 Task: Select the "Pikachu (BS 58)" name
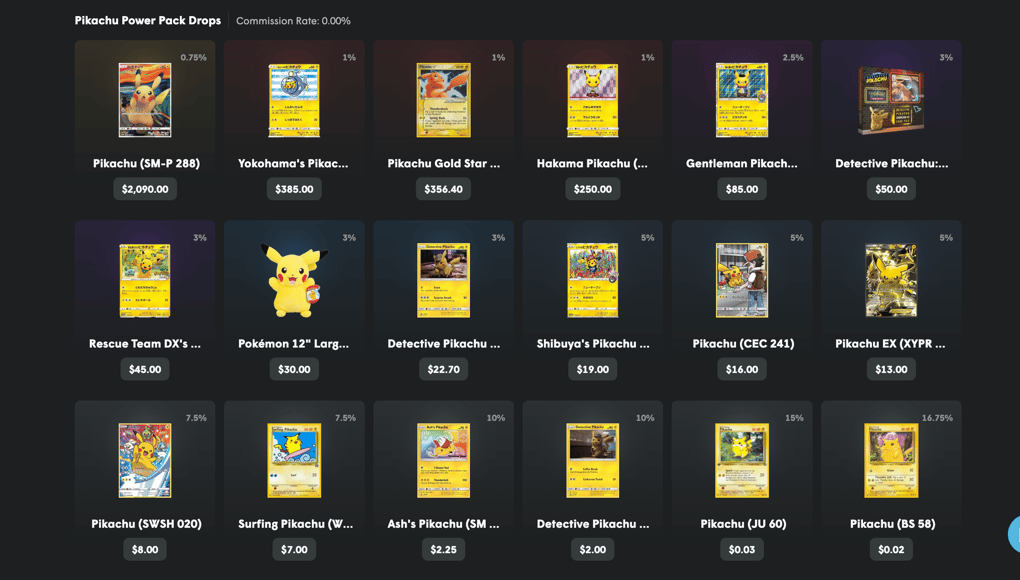pyautogui.click(x=892, y=524)
